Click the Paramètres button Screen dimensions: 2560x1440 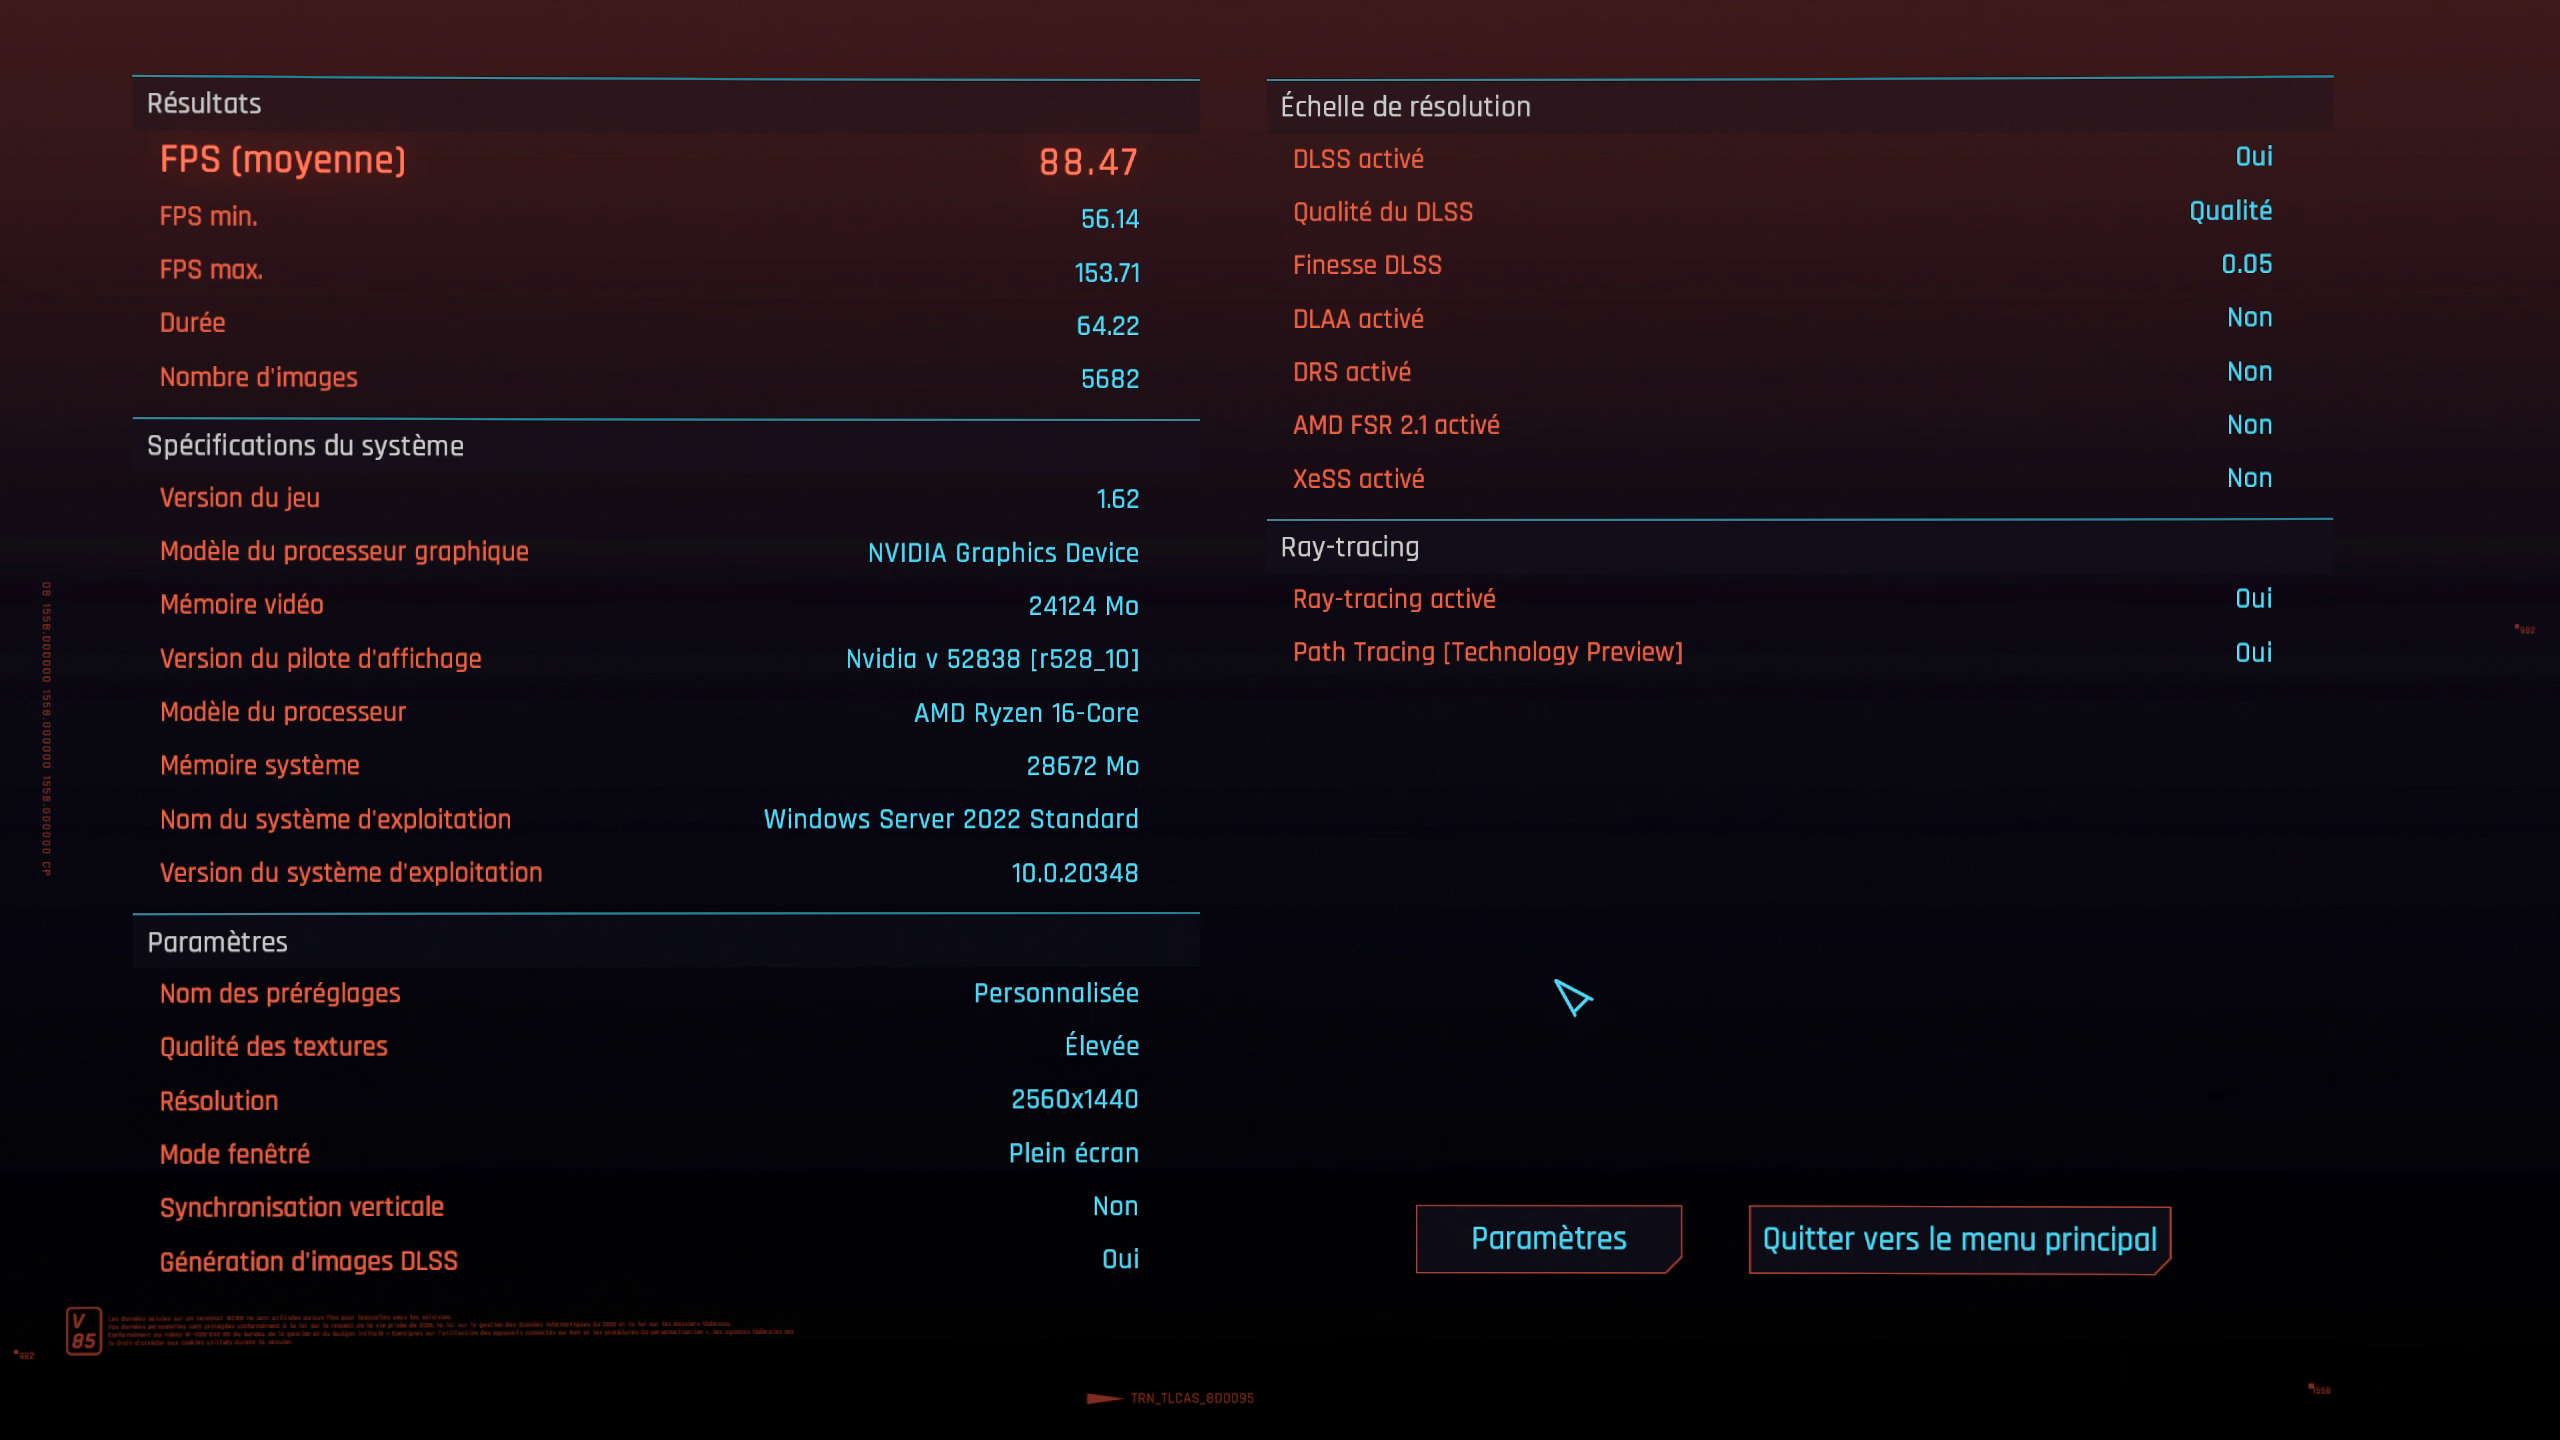[1548, 1238]
